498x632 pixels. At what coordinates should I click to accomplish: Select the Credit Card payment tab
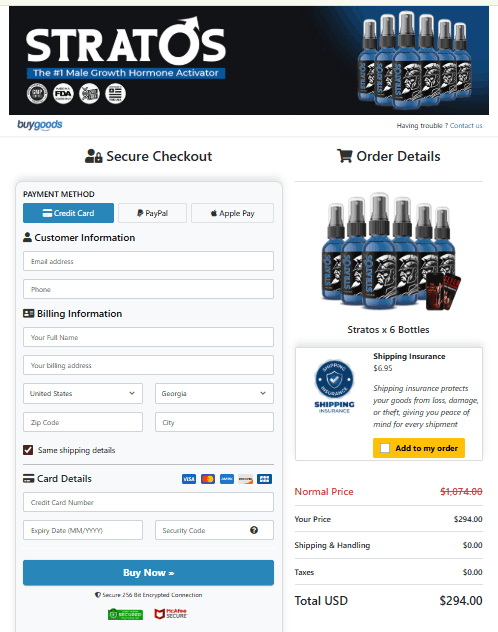pos(68,213)
